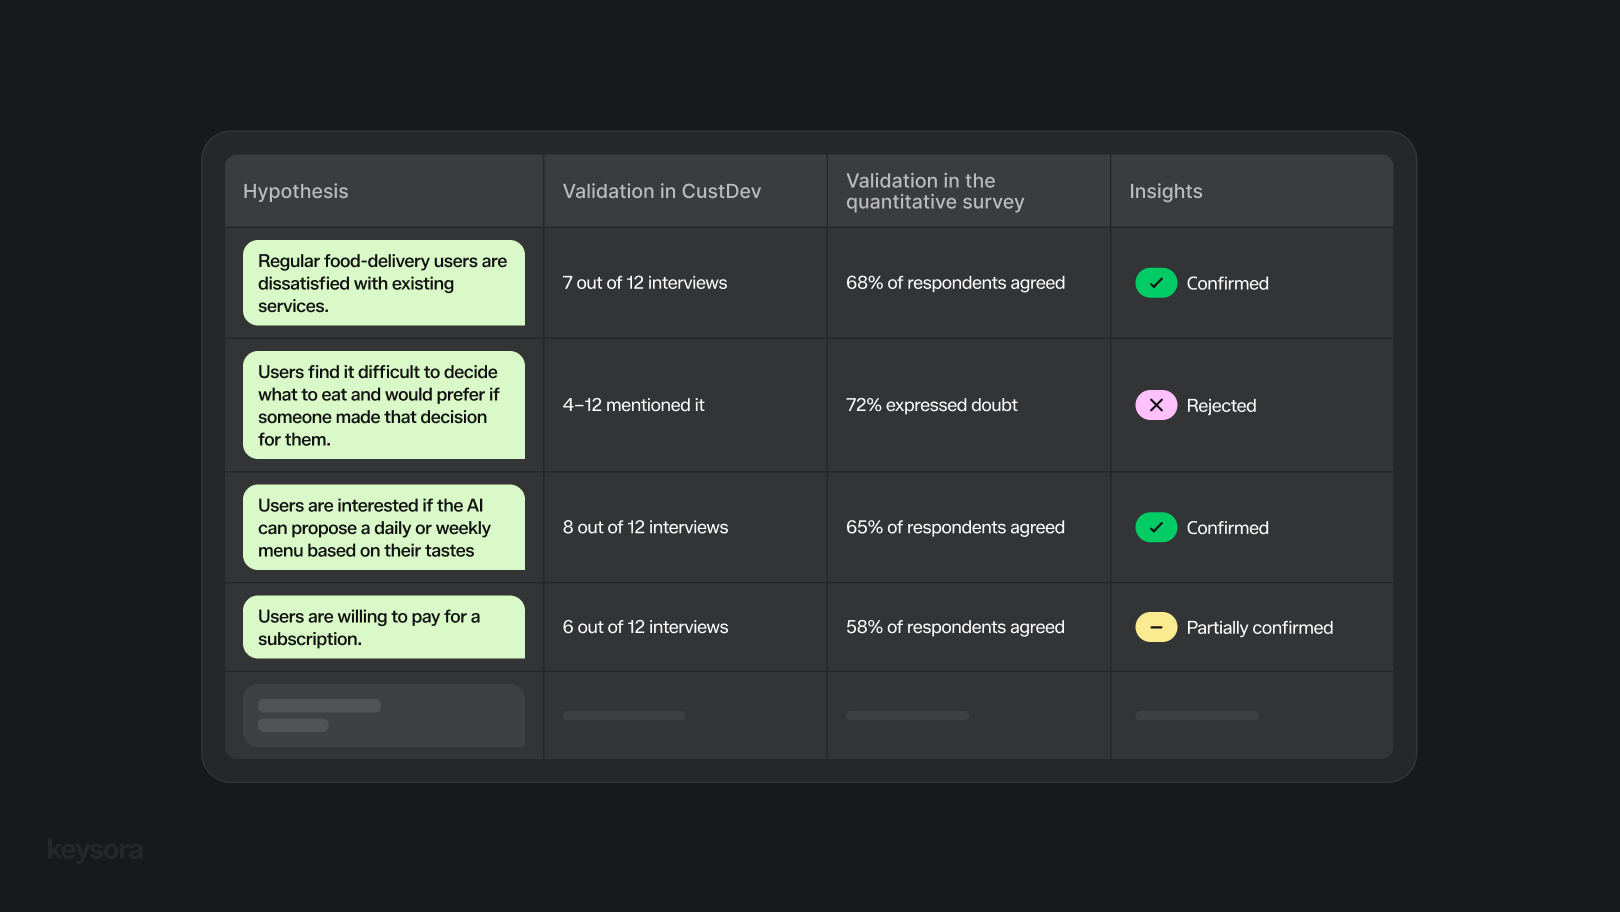
Task: Select the pay for subscription hypothesis card
Action: [383, 627]
